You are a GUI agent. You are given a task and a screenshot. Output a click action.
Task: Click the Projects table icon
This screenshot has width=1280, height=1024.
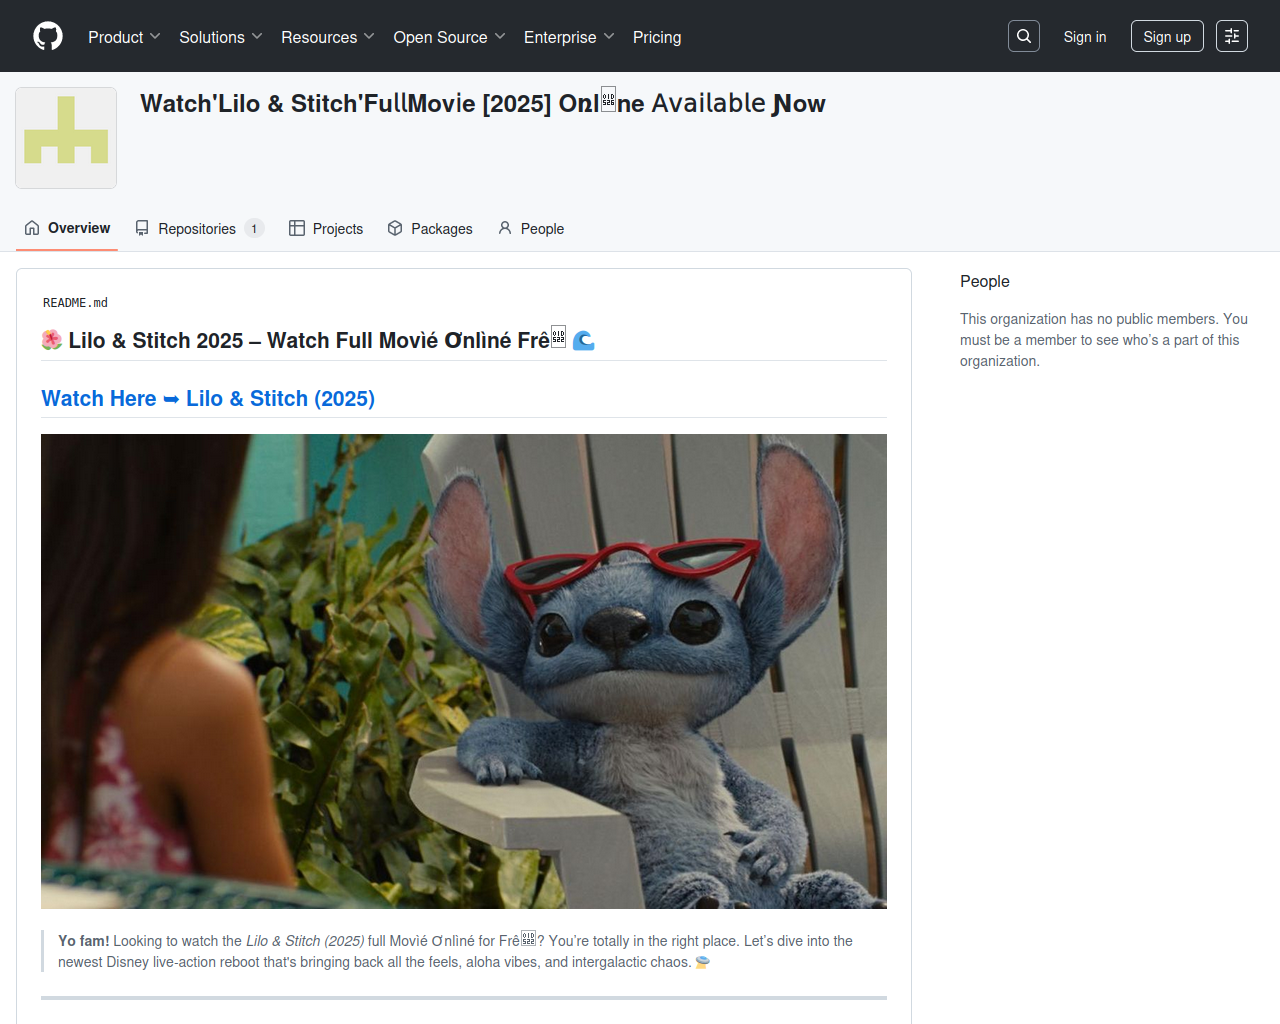(x=297, y=228)
